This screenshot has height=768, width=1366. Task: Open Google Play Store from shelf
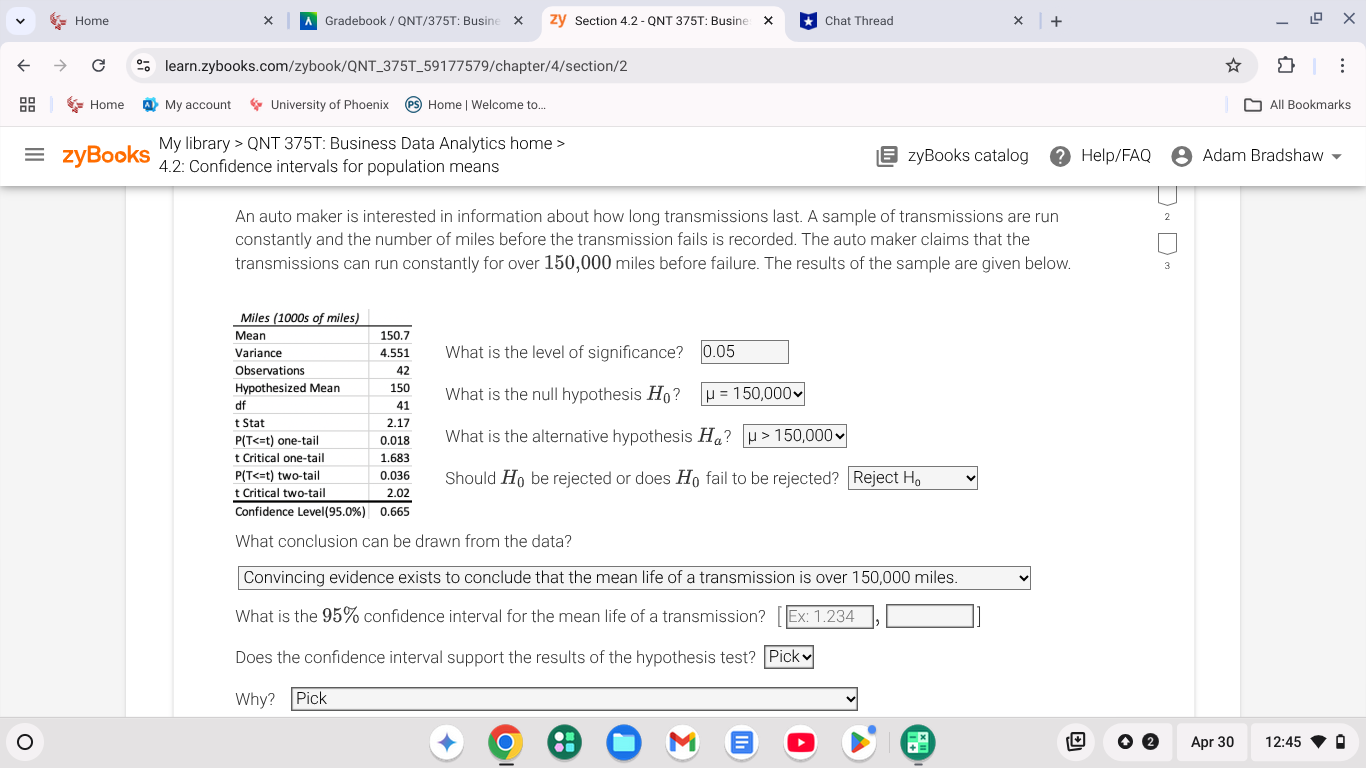[860, 742]
